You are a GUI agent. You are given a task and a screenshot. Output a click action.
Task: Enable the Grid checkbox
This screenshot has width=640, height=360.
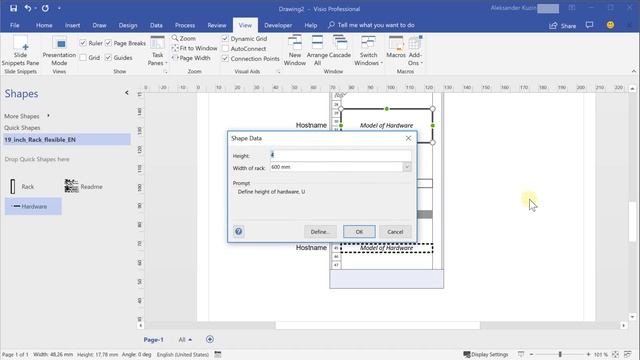point(83,58)
